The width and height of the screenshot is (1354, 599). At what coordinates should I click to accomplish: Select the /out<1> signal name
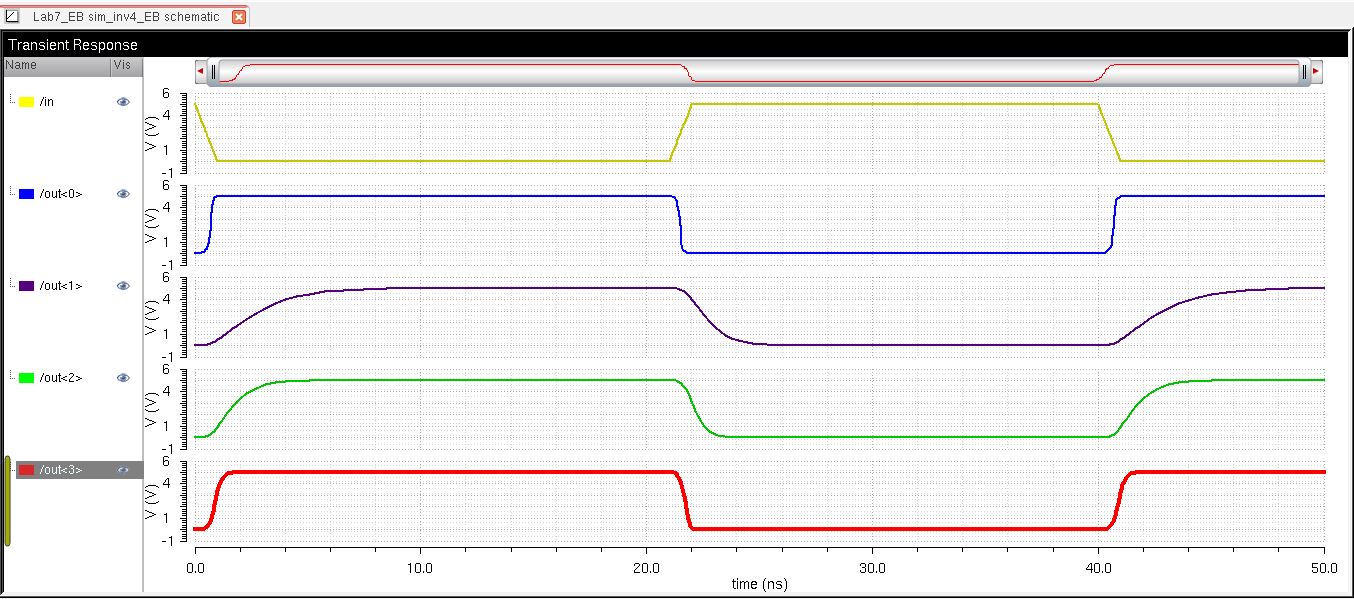[61, 286]
